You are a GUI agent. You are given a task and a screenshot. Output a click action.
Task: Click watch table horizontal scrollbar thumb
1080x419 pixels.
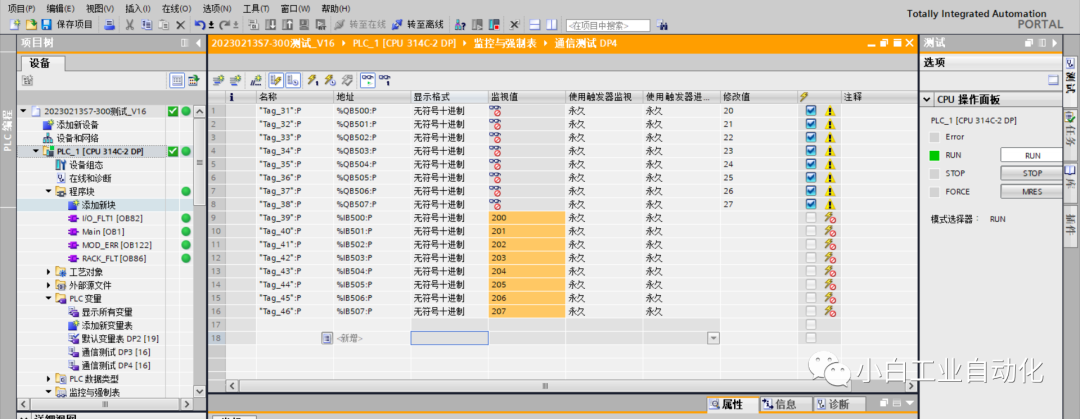(545, 386)
